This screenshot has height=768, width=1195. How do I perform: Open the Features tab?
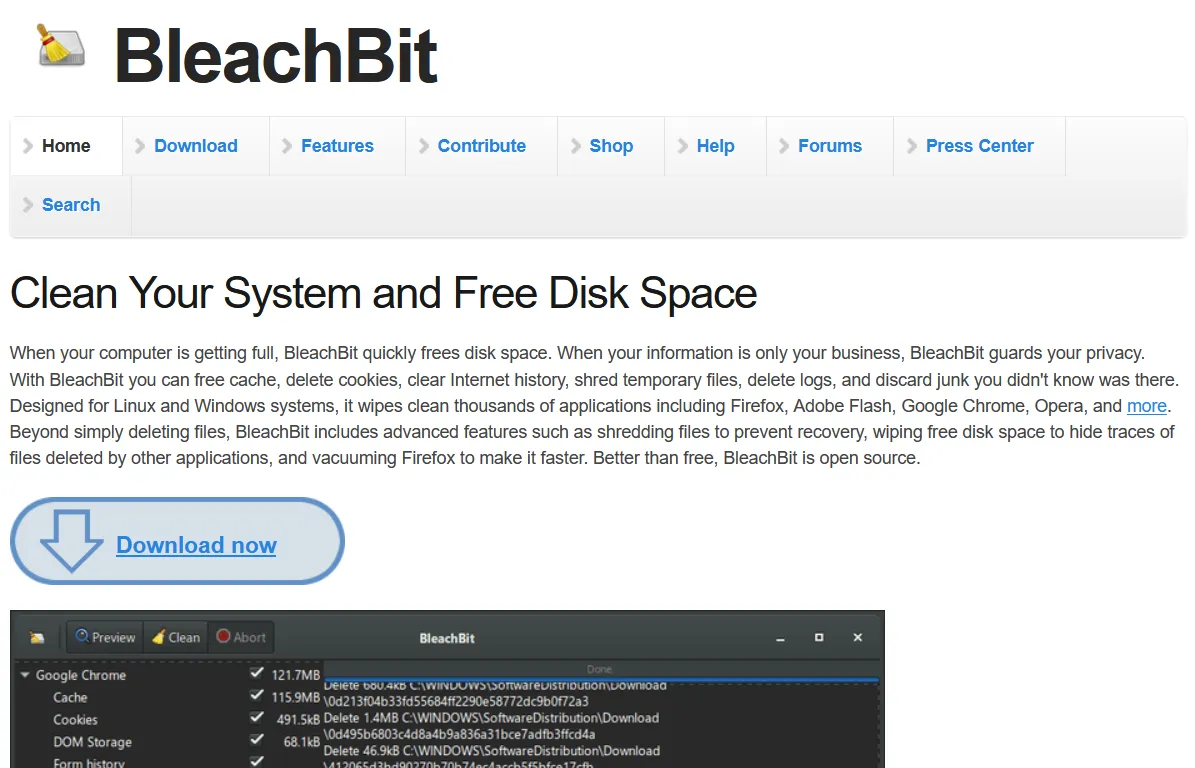(x=336, y=146)
